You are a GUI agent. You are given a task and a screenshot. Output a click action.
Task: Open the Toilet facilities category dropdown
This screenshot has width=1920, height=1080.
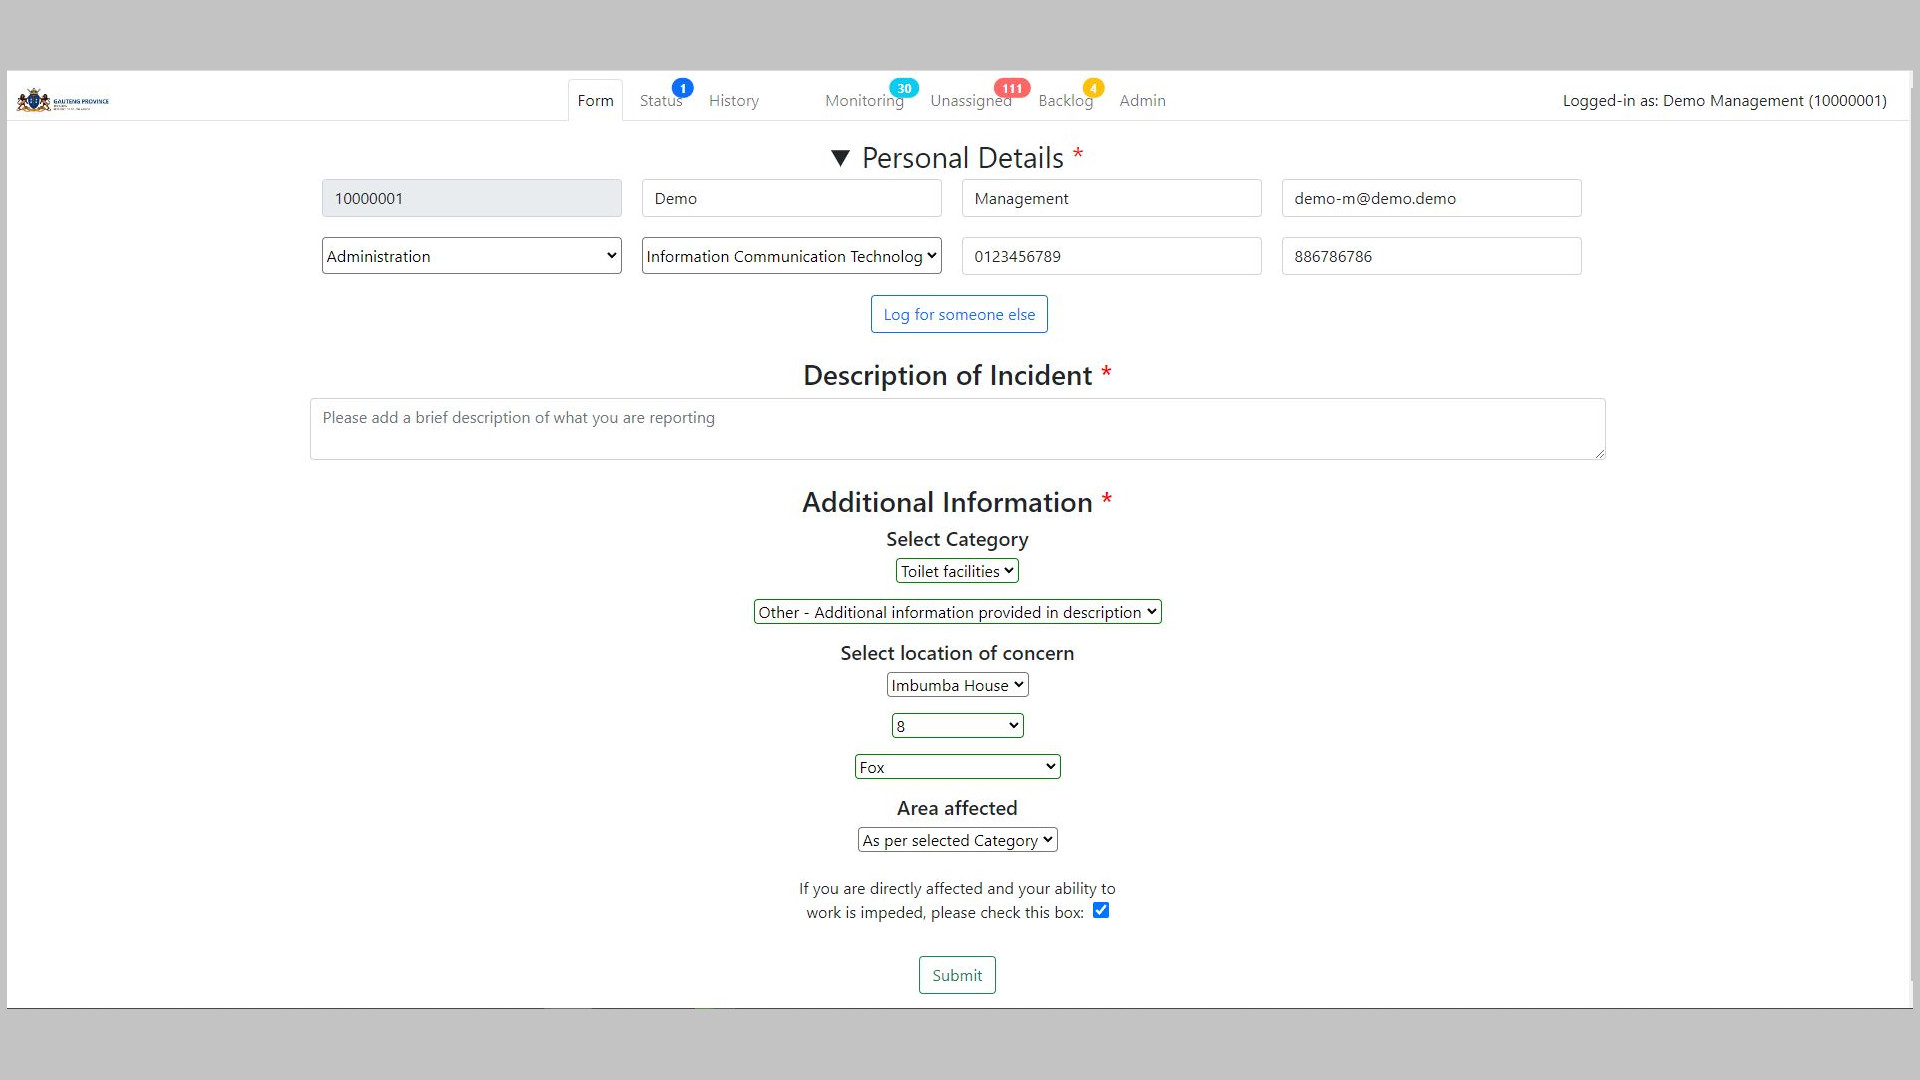957,571
